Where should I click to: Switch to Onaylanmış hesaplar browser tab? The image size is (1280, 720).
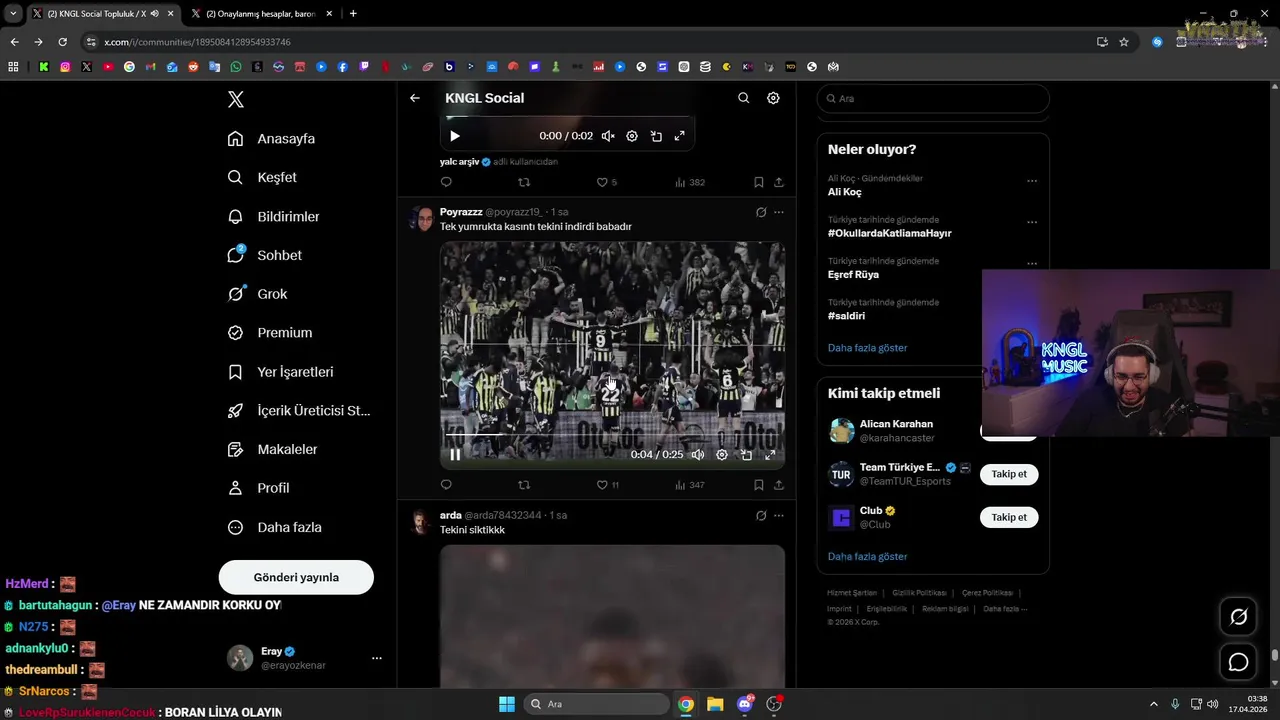point(260,14)
